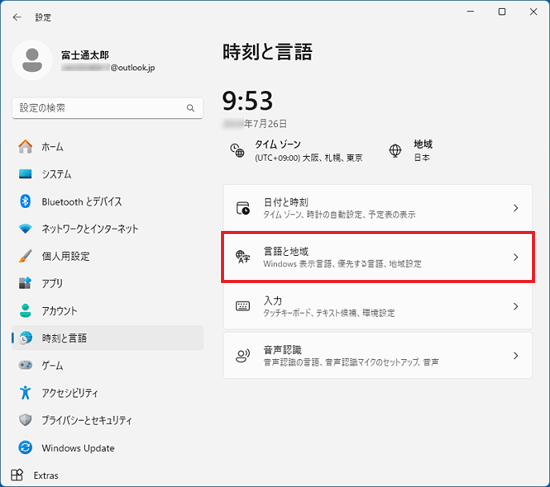Click the 時刻と言語 globe-and-clock icon
550x487 pixels.
(x=25, y=338)
